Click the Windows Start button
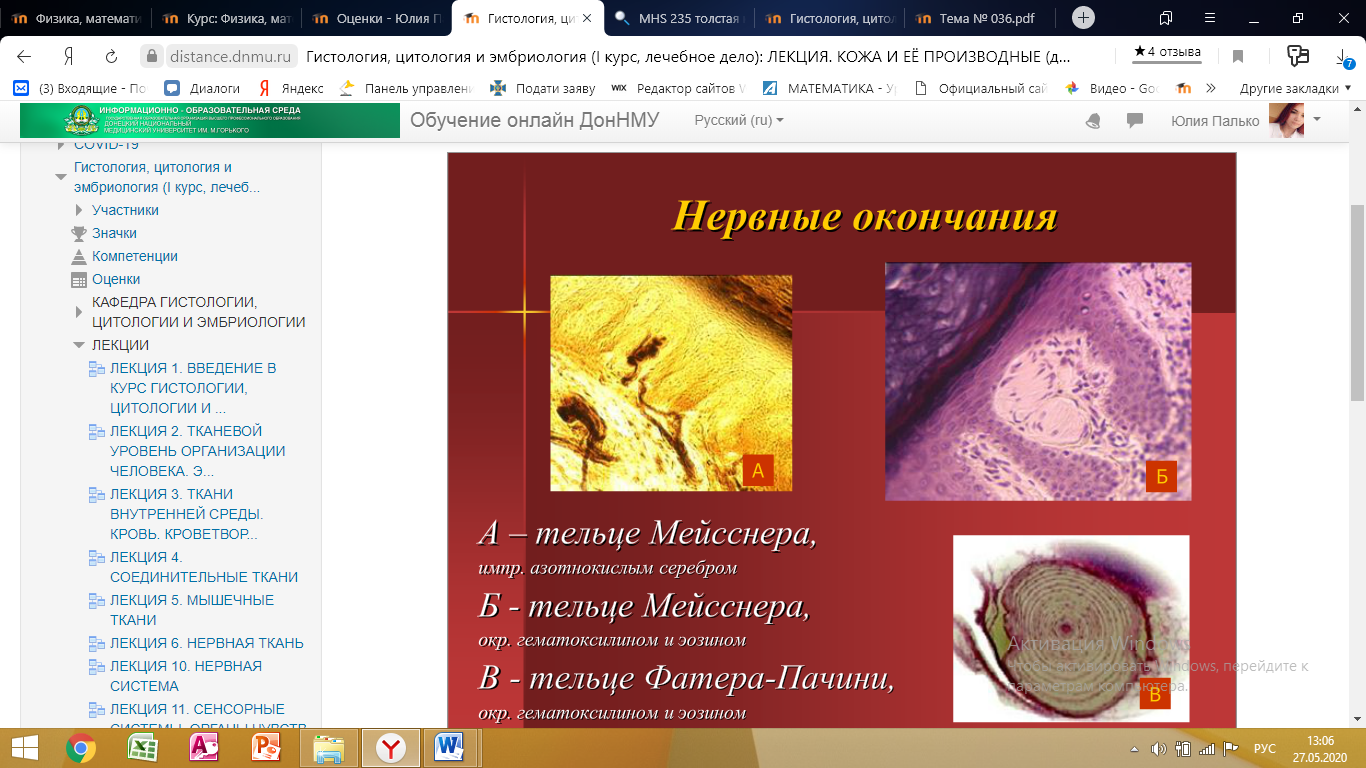The height and width of the screenshot is (768, 1366). pos(24,747)
